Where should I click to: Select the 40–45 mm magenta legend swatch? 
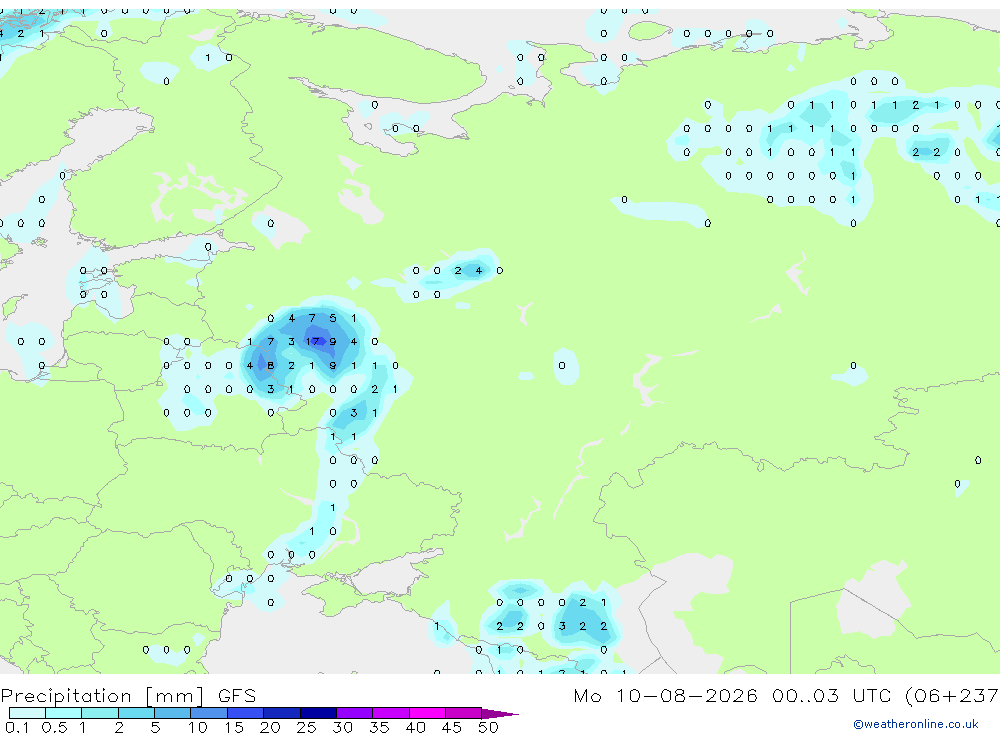click(427, 713)
